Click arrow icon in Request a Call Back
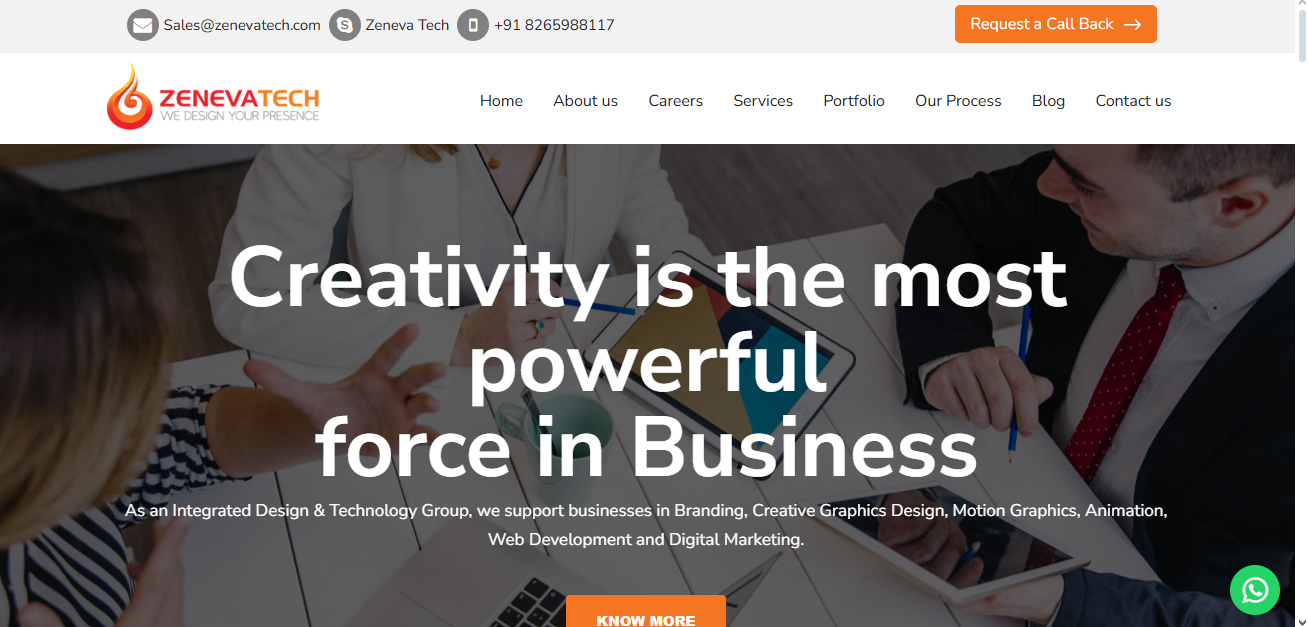Viewport: 1308px width, 627px height. [1132, 25]
